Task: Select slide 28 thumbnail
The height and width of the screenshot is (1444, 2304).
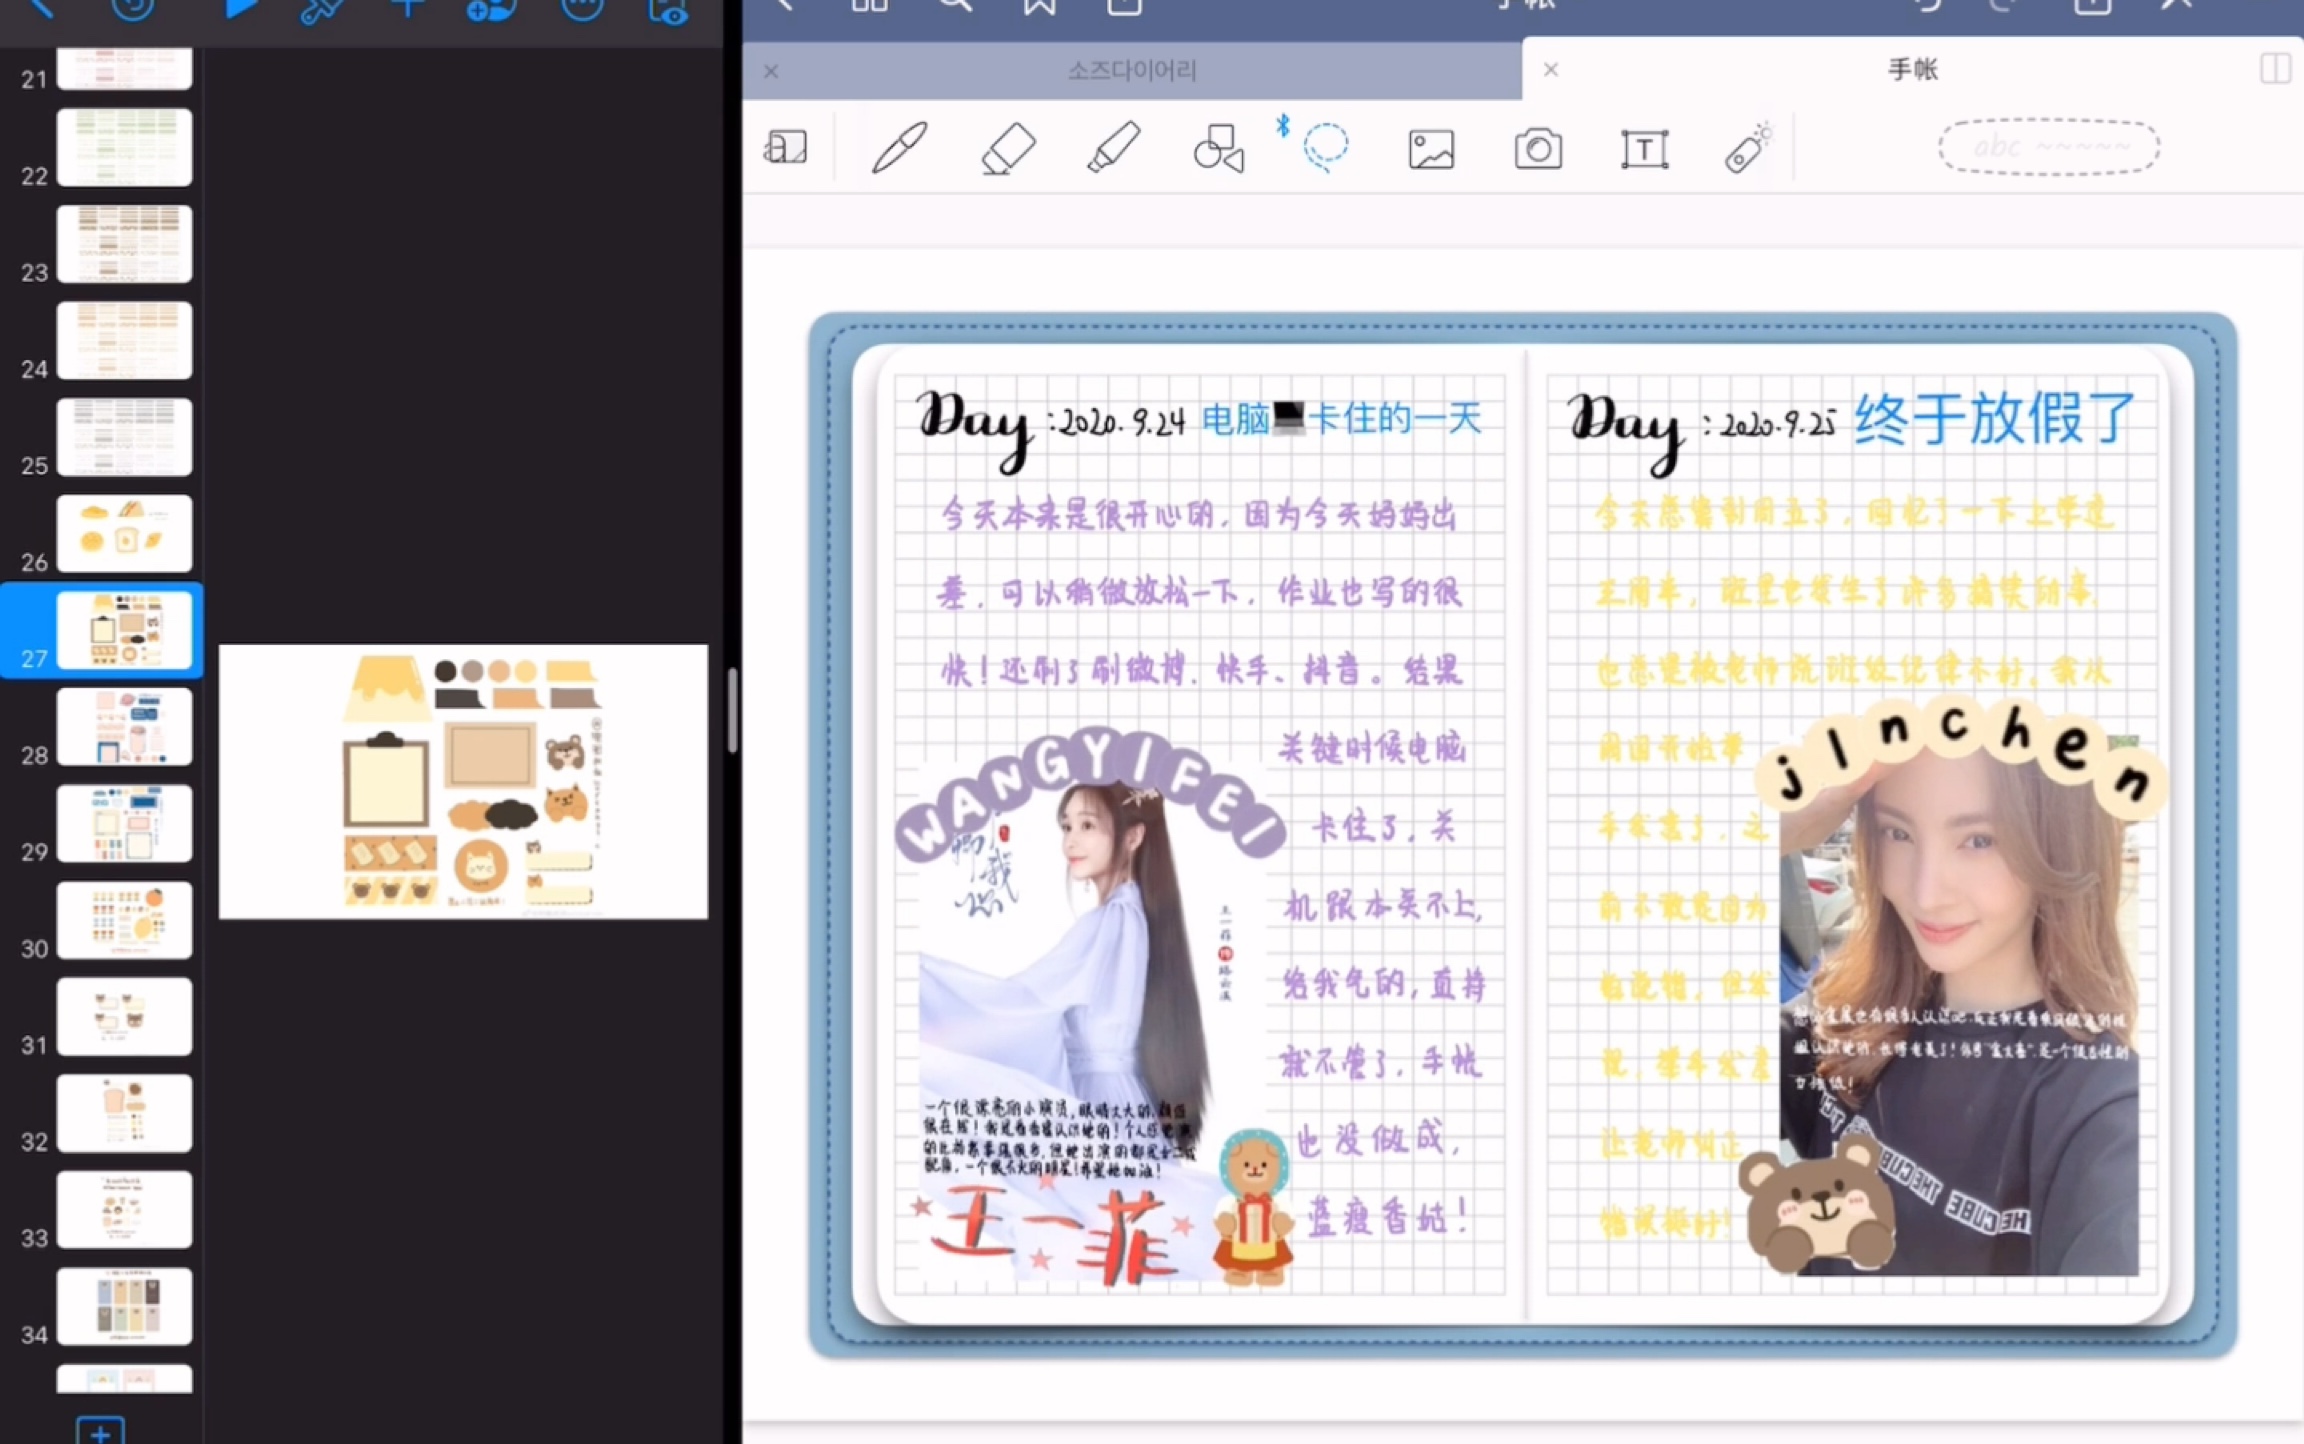Action: click(x=124, y=726)
